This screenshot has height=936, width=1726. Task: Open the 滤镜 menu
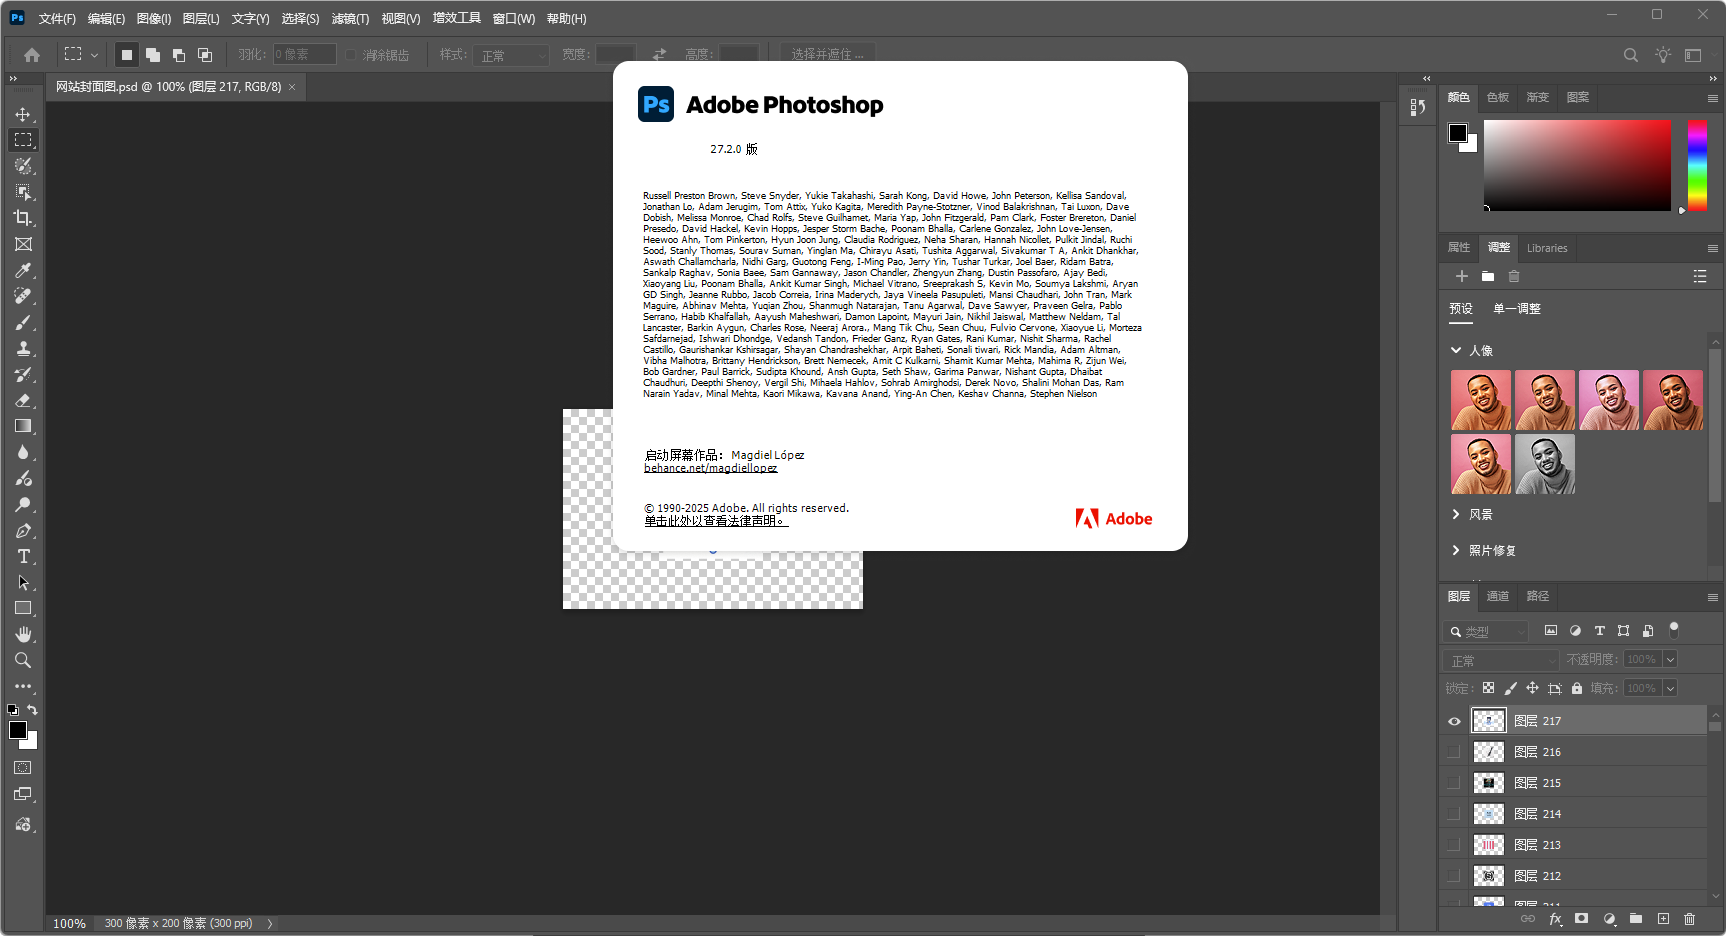pos(348,17)
